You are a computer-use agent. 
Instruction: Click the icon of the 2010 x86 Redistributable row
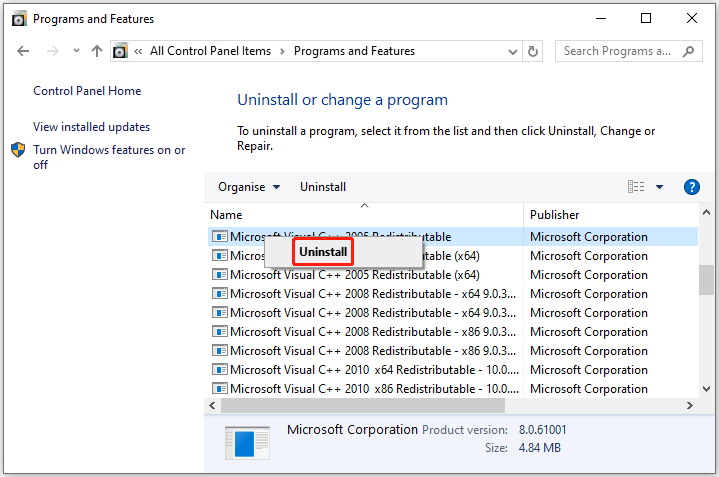click(x=220, y=388)
